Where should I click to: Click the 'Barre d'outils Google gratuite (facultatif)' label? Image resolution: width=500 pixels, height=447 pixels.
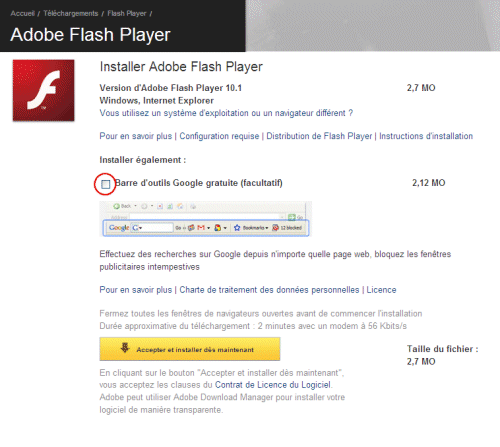[x=199, y=183]
